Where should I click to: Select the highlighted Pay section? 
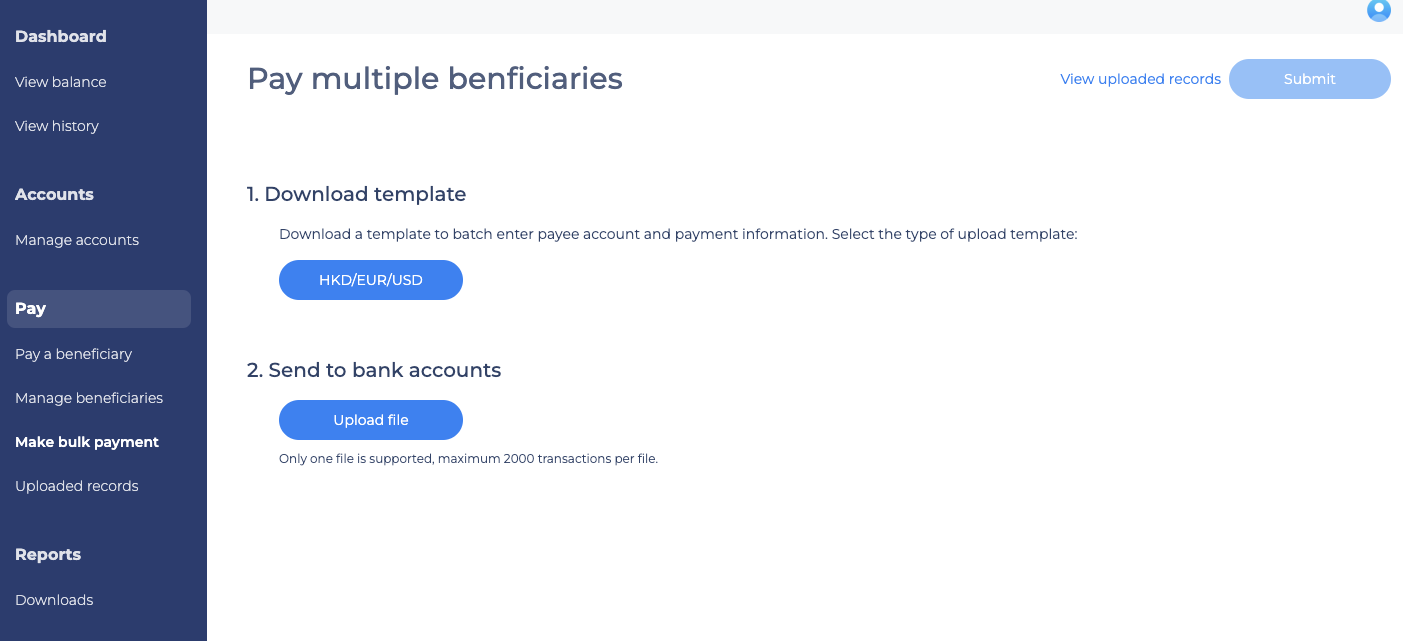(99, 309)
